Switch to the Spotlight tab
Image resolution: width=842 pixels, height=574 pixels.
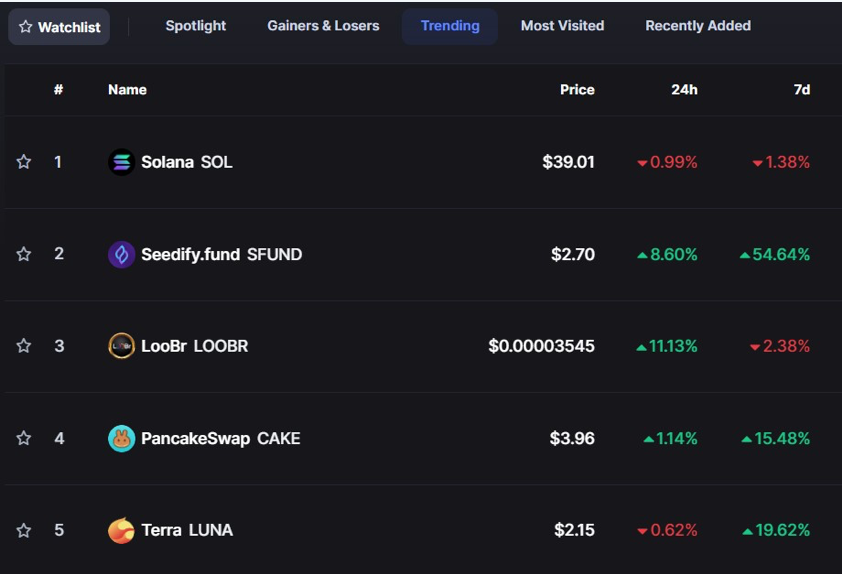(x=196, y=26)
